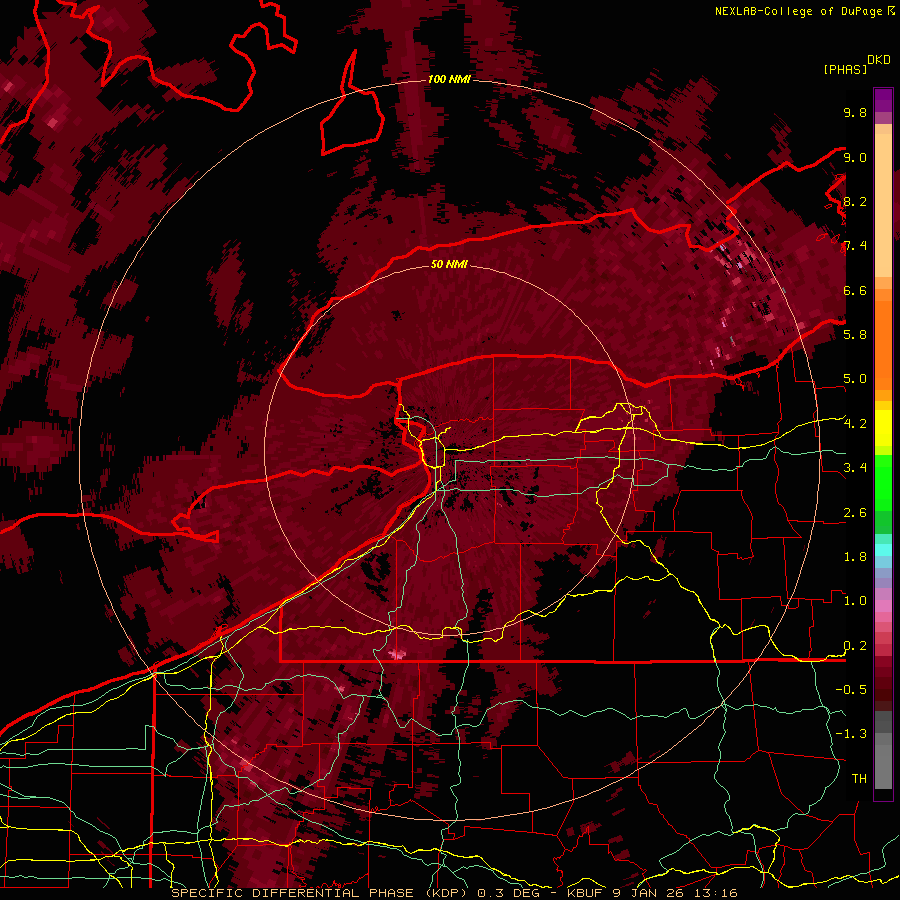Image resolution: width=900 pixels, height=900 pixels.
Task: Pick the light peach color bar segment beside 8.2
Action: coord(883,205)
